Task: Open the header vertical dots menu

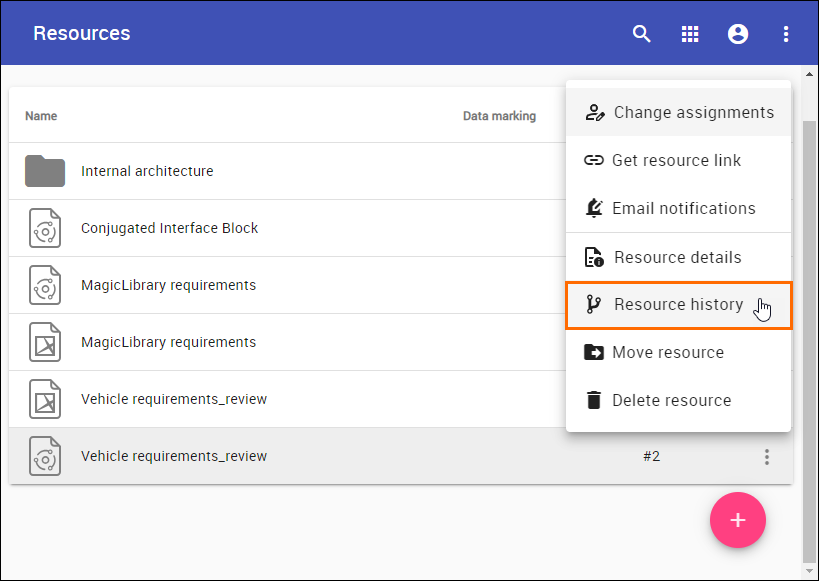Action: tap(786, 34)
